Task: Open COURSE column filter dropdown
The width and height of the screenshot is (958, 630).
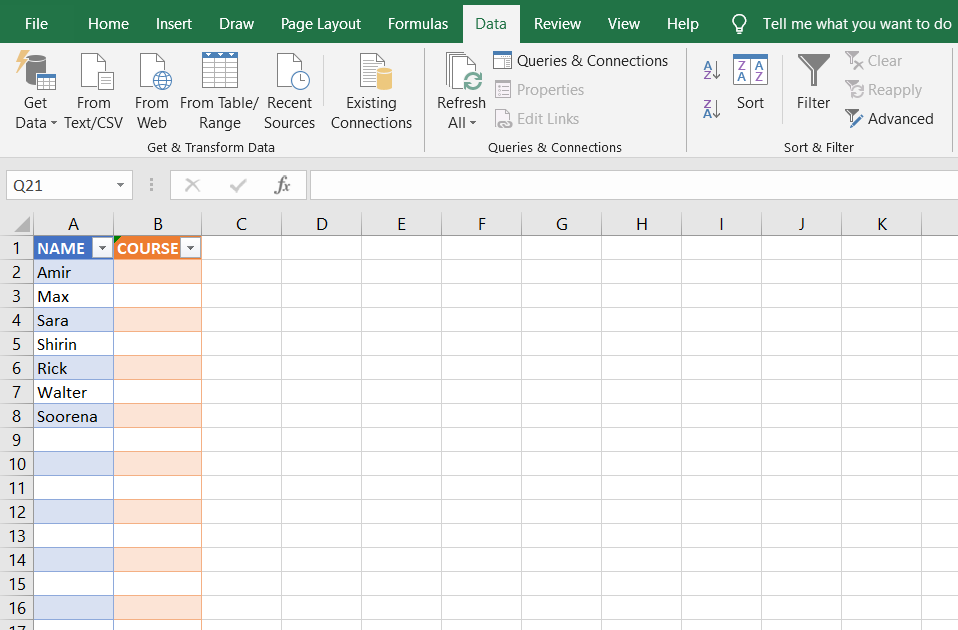Action: [191, 248]
